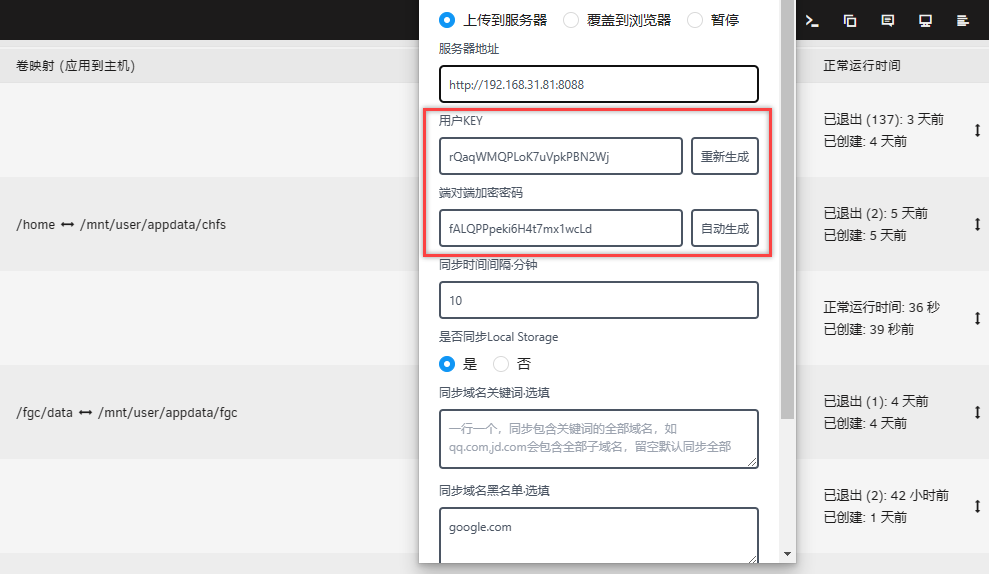Viewport: 989px width, 574px height.
Task: Click the 同步域名关键词 text area
Action: coord(599,439)
